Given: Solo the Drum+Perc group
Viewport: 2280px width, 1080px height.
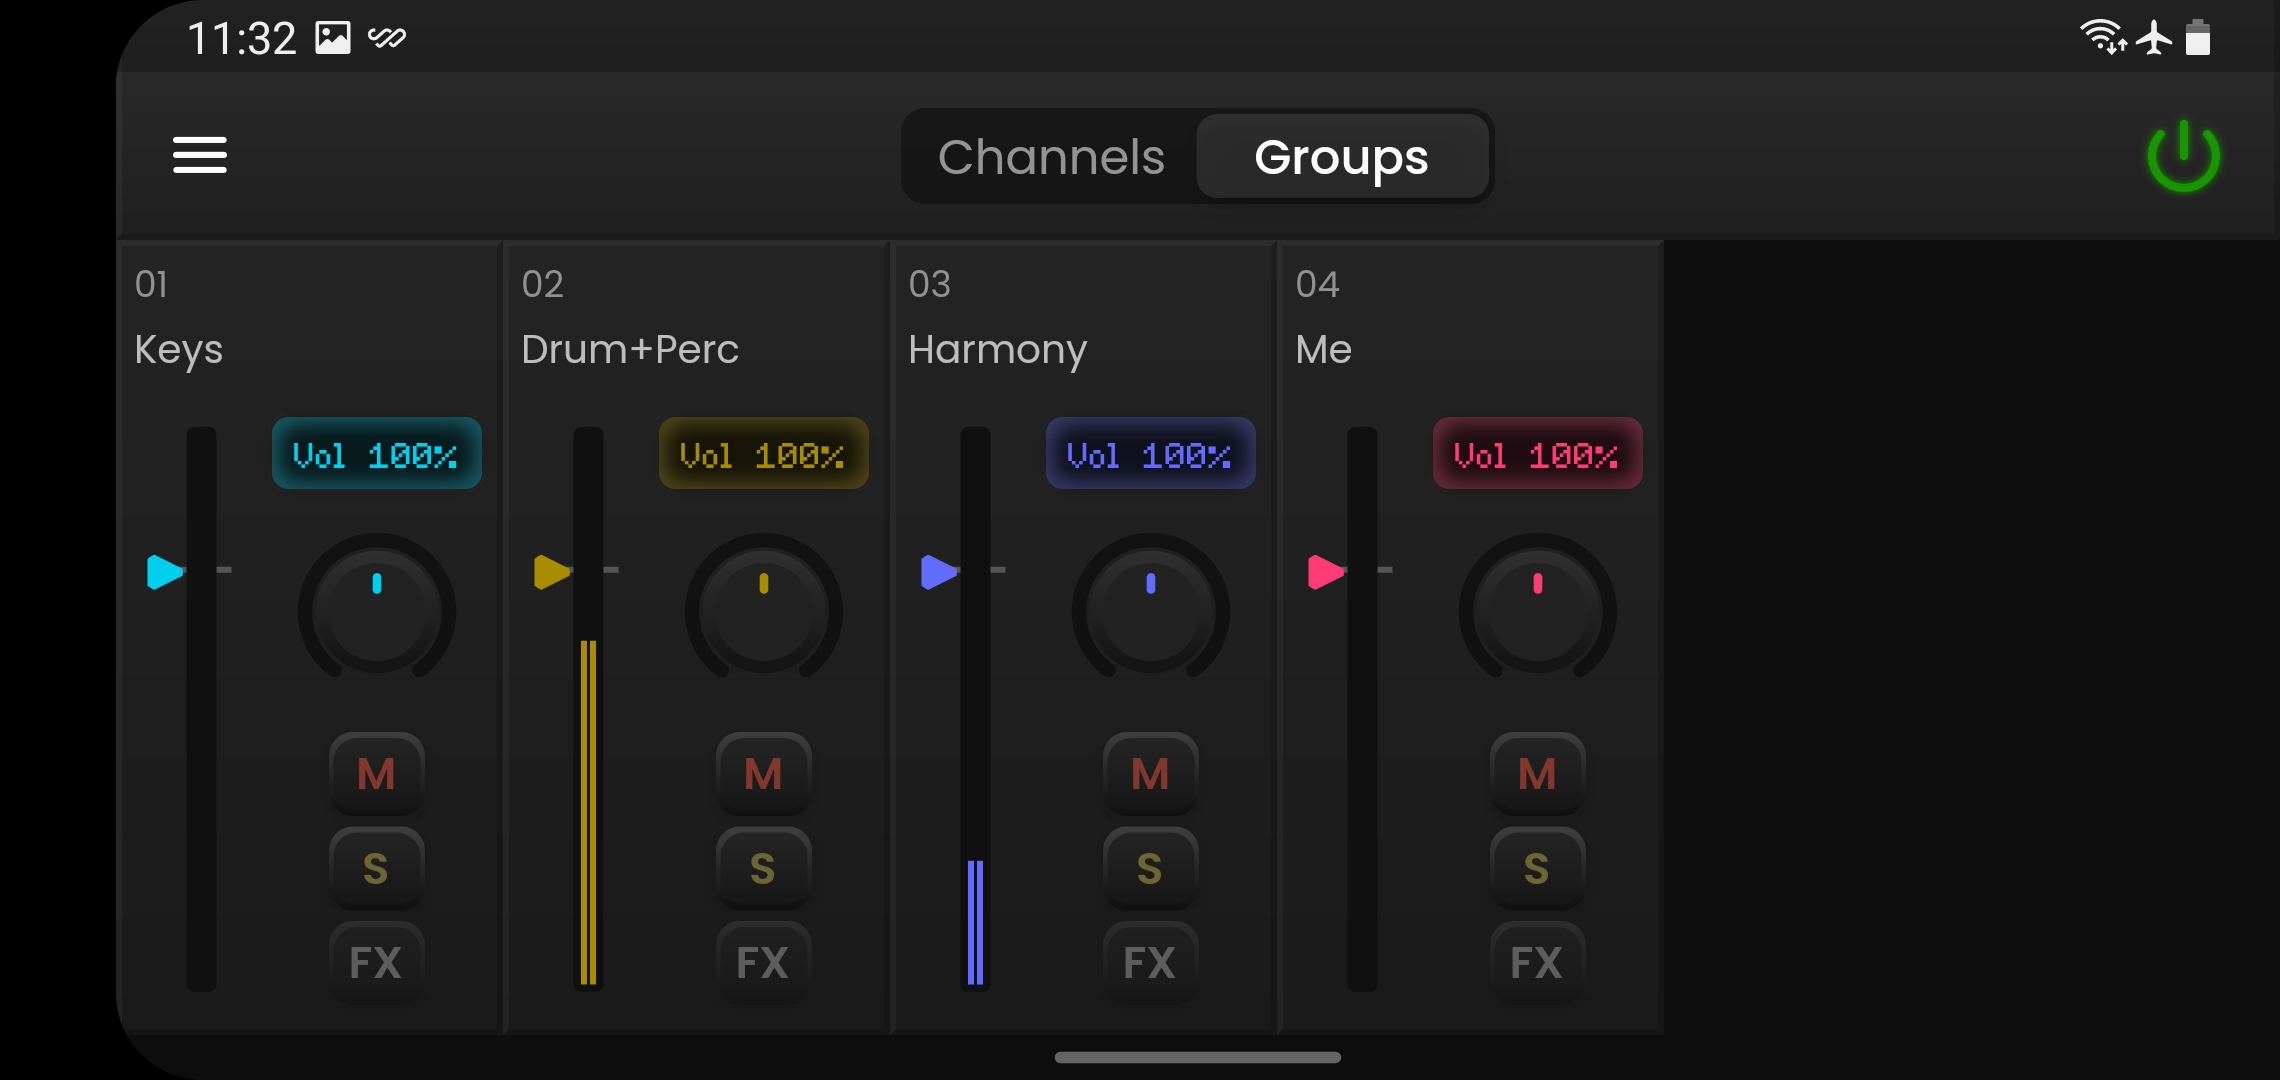Looking at the screenshot, I should coord(763,868).
